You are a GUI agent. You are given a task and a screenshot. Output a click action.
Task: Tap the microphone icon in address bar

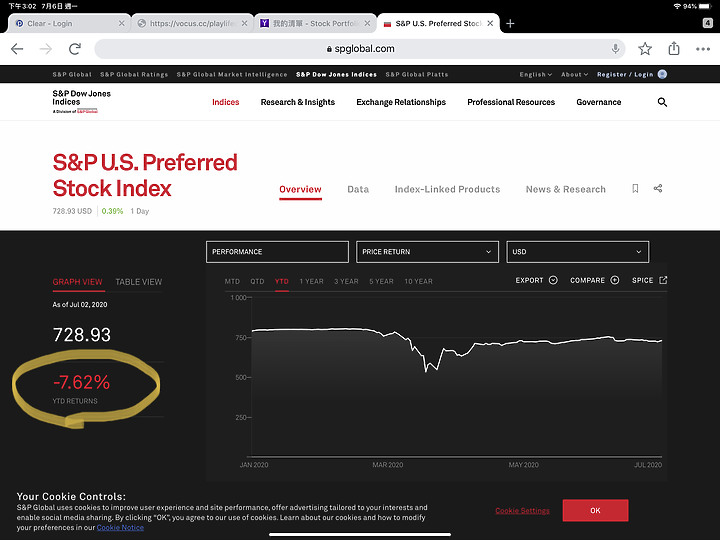click(x=615, y=49)
